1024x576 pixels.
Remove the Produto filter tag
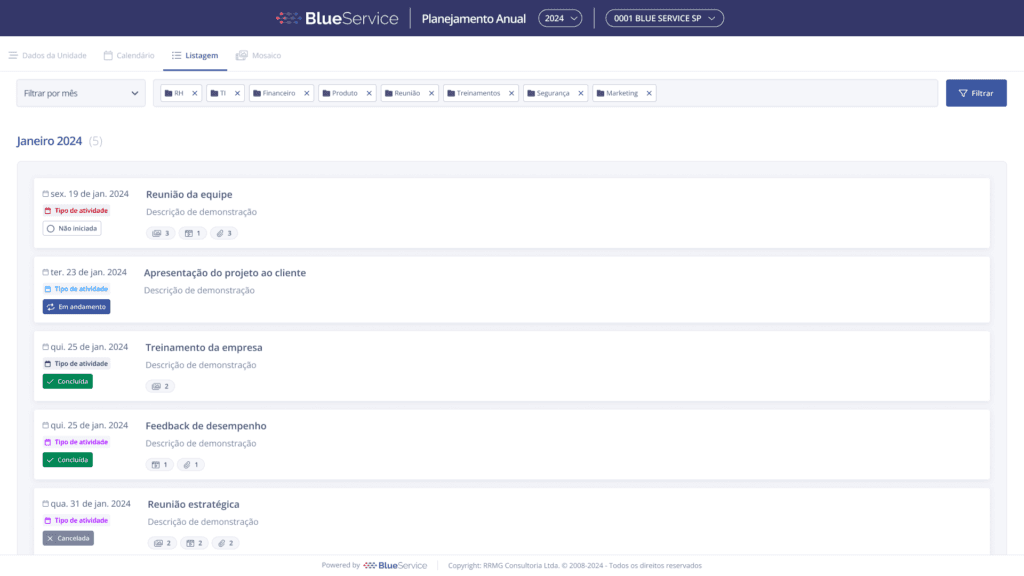(x=369, y=93)
